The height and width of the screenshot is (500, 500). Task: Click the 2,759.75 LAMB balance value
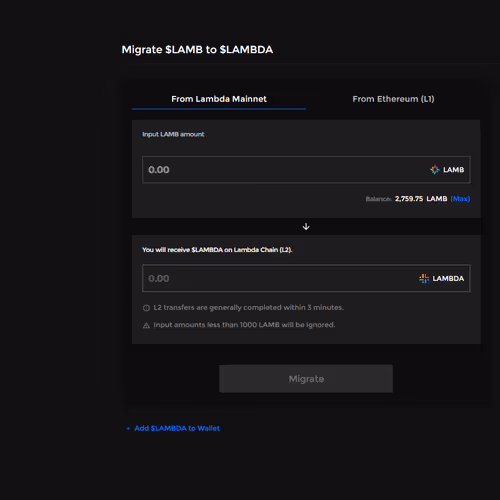[x=421, y=199]
